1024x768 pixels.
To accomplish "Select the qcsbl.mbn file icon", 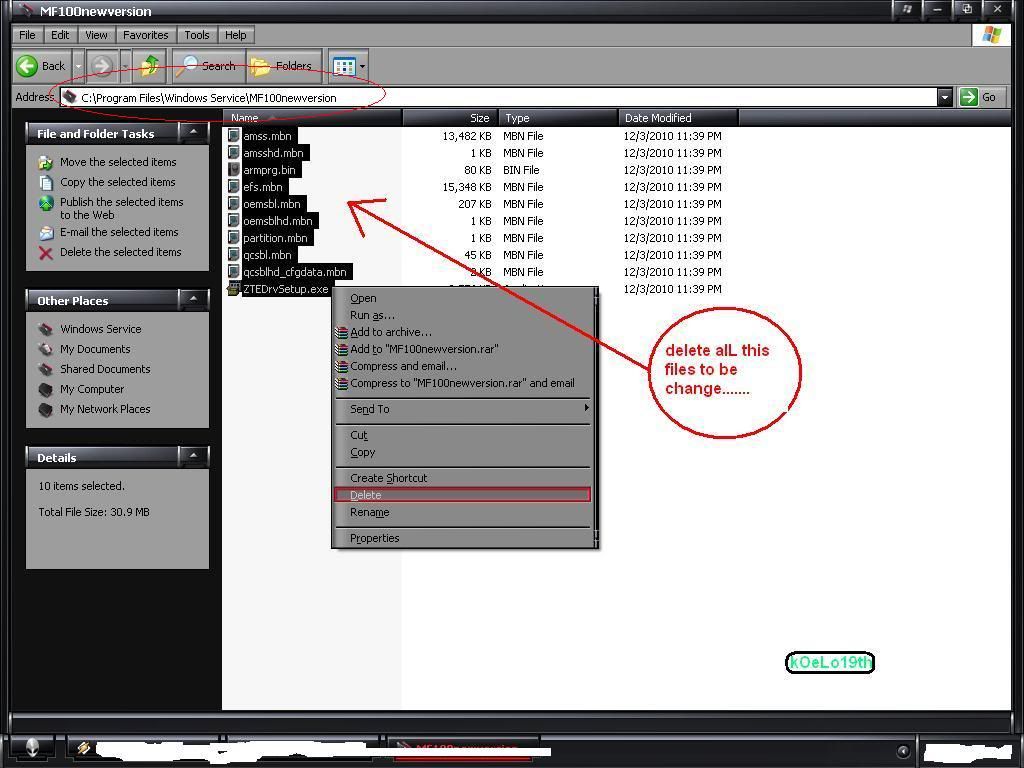I will 234,255.
